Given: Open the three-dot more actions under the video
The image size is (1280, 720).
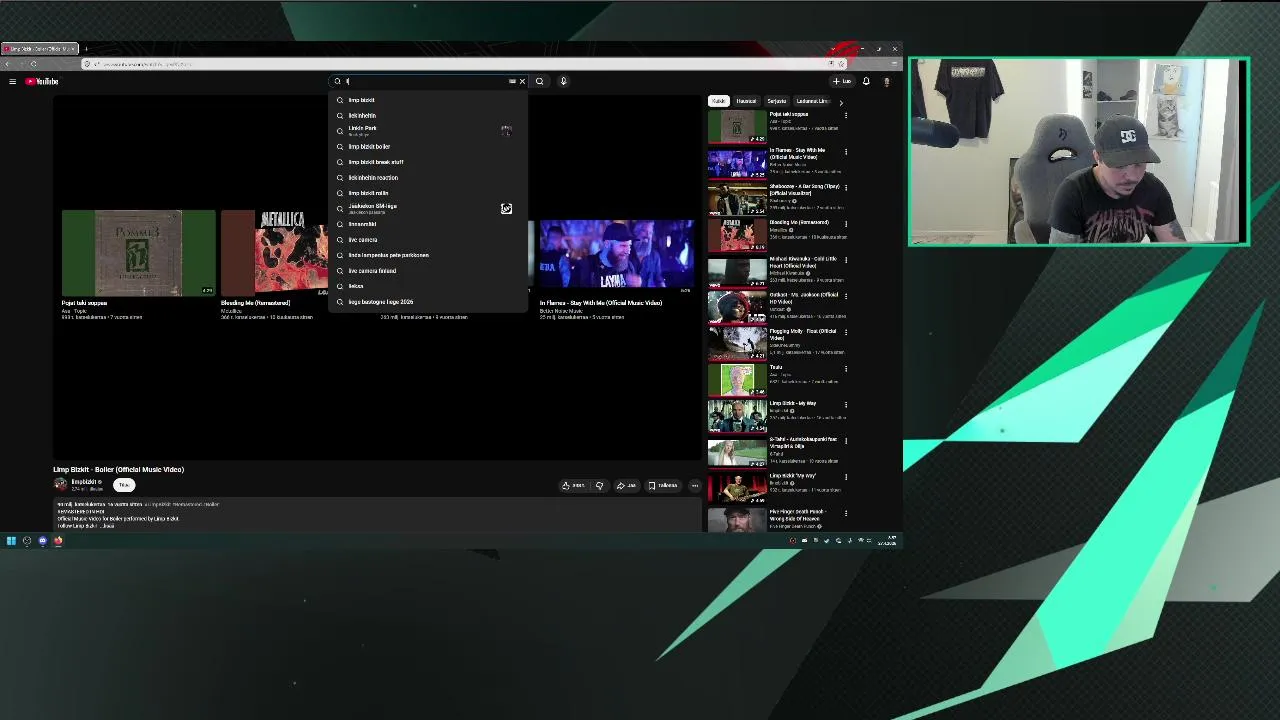Looking at the screenshot, I should [x=695, y=485].
